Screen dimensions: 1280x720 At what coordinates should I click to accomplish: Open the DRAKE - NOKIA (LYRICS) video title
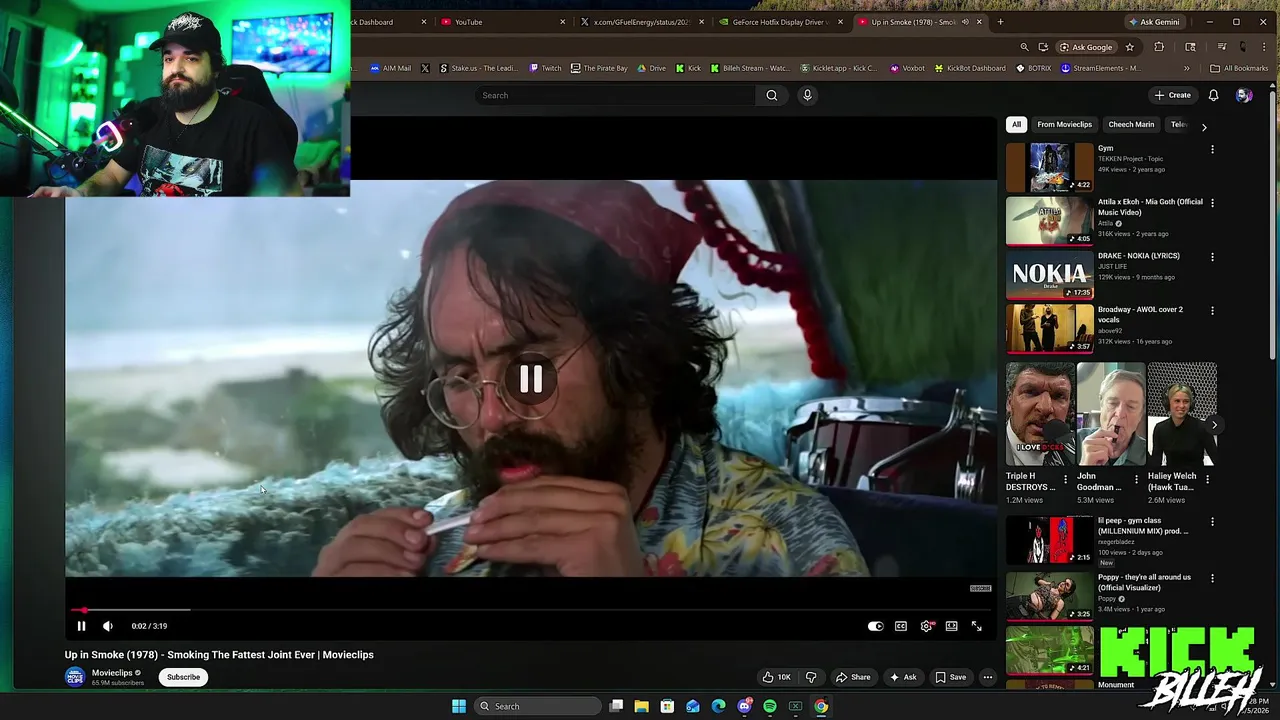pos(1138,256)
